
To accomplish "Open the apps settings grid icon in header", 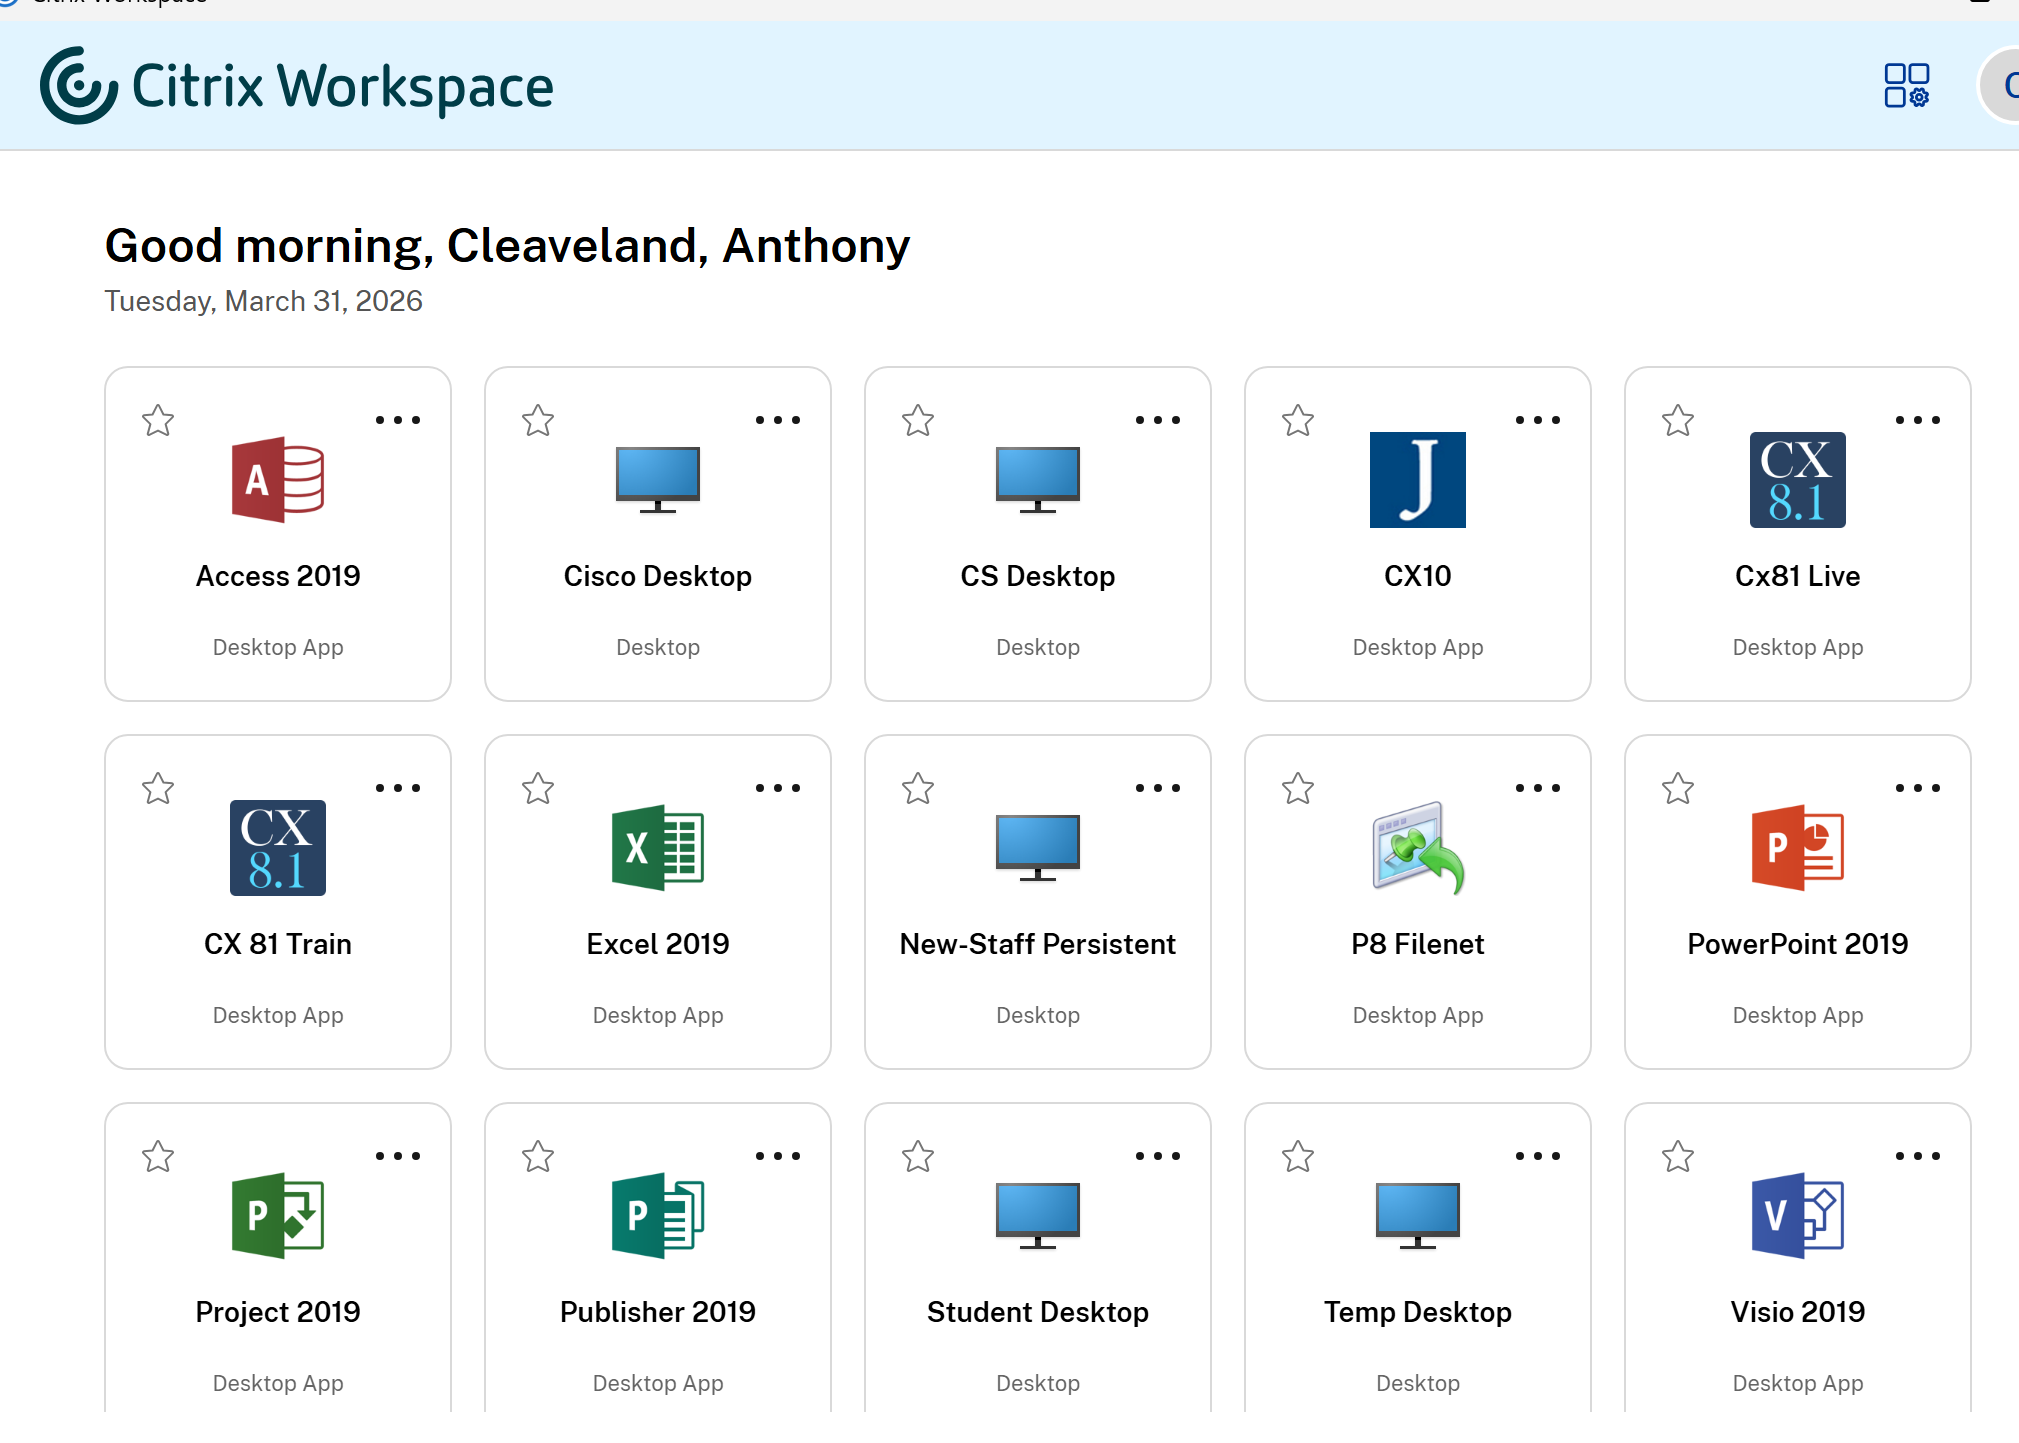I will pos(1906,86).
